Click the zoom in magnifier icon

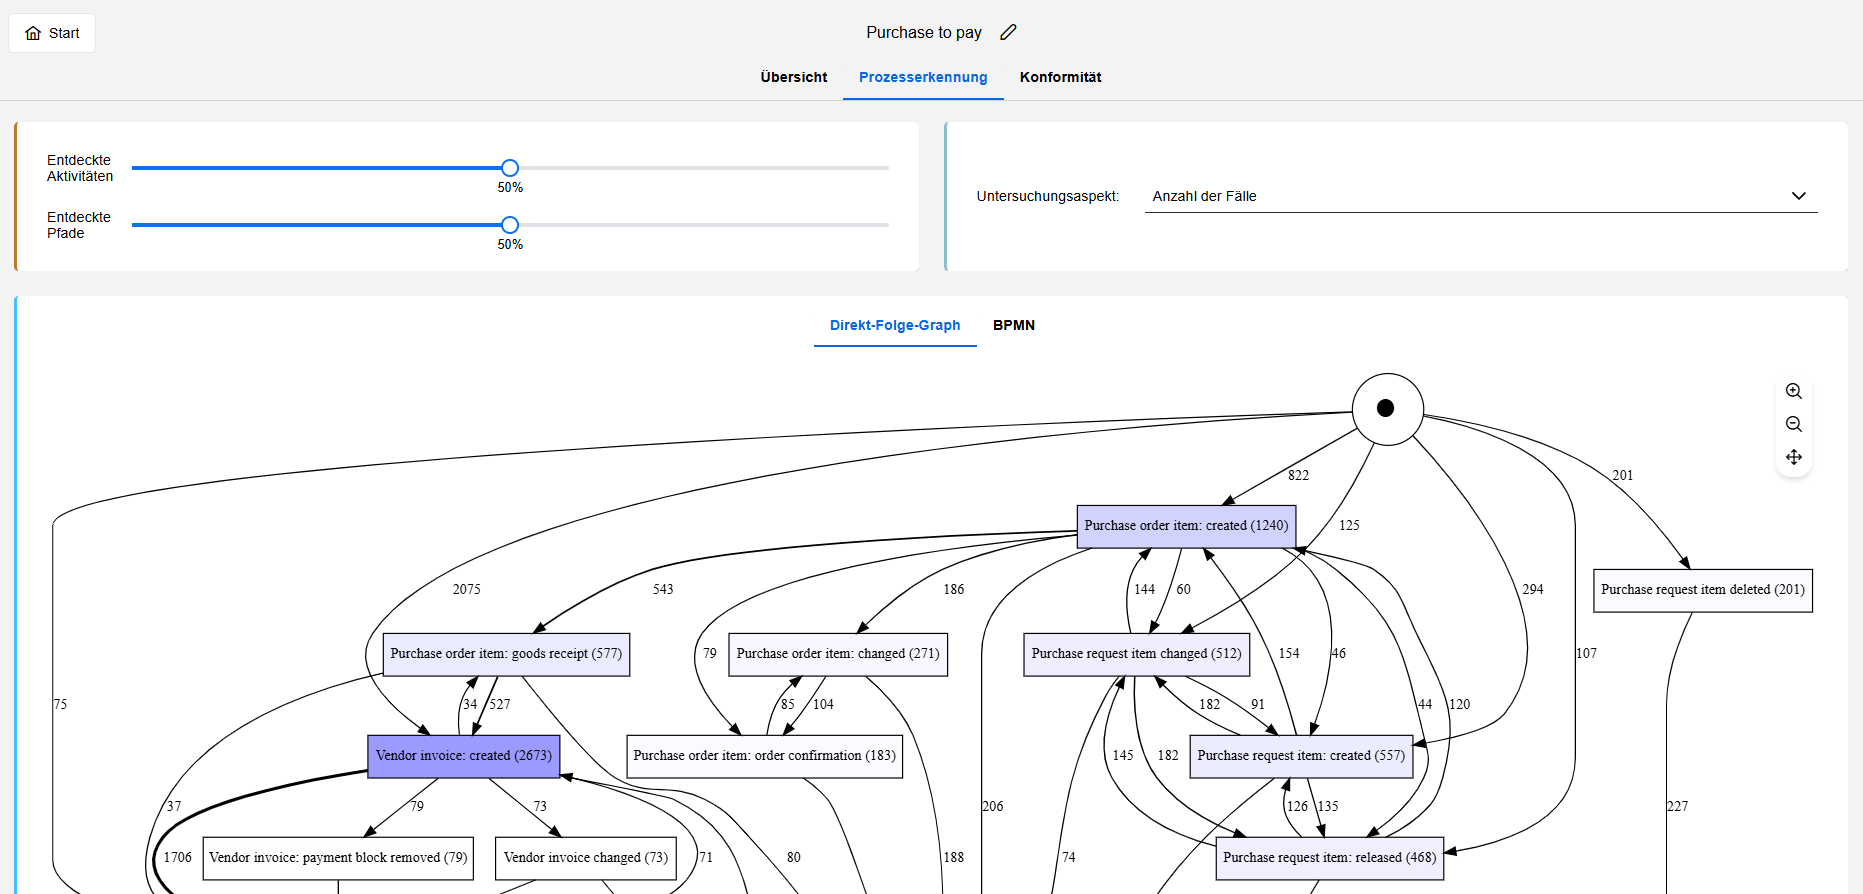[1794, 391]
